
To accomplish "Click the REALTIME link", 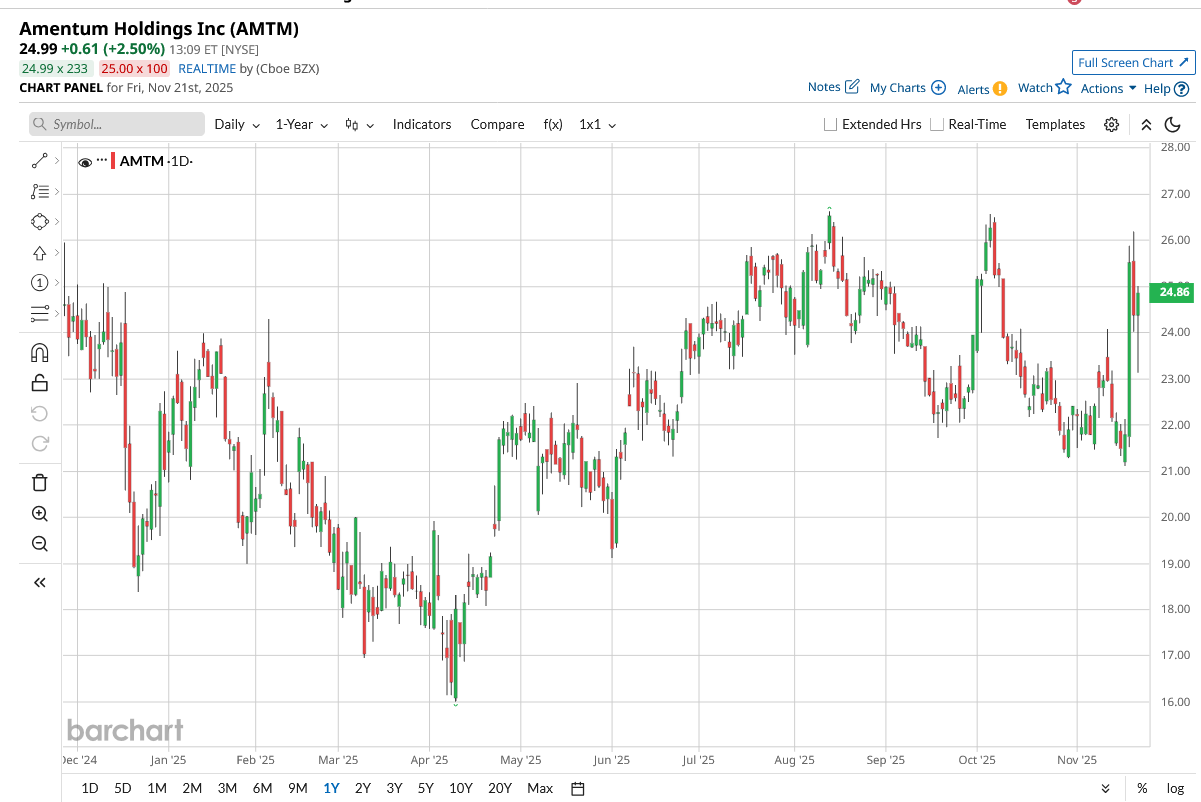I will pyautogui.click(x=207, y=68).
